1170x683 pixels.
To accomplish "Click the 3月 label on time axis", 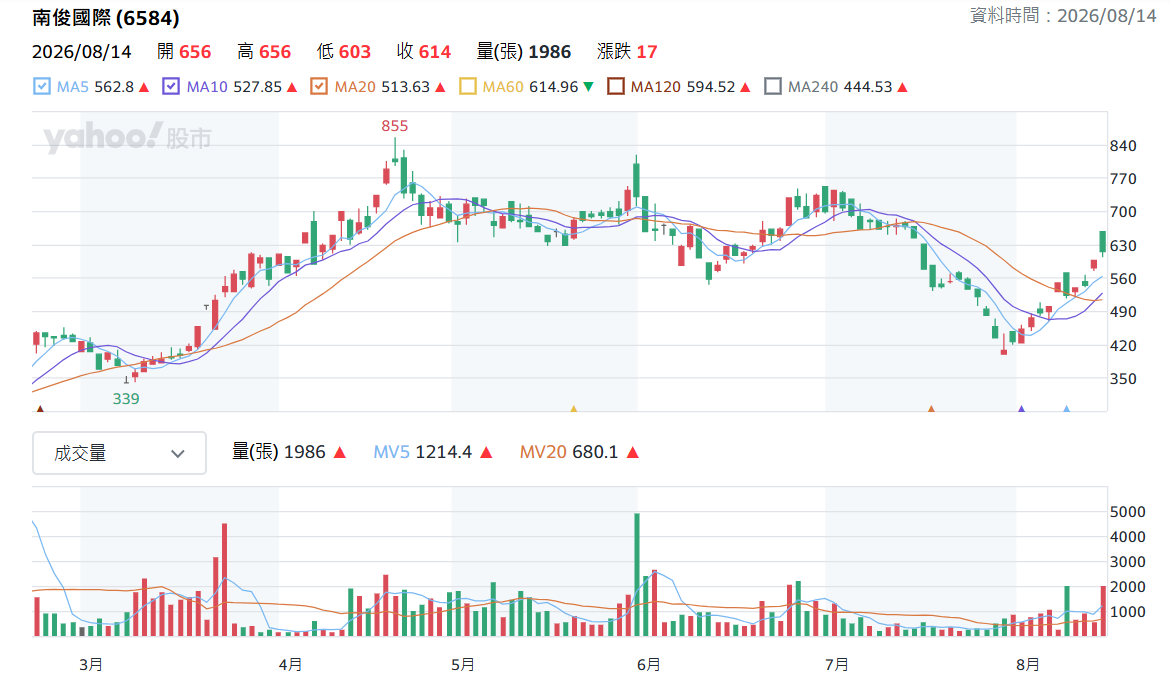I will pyautogui.click(x=91, y=664).
